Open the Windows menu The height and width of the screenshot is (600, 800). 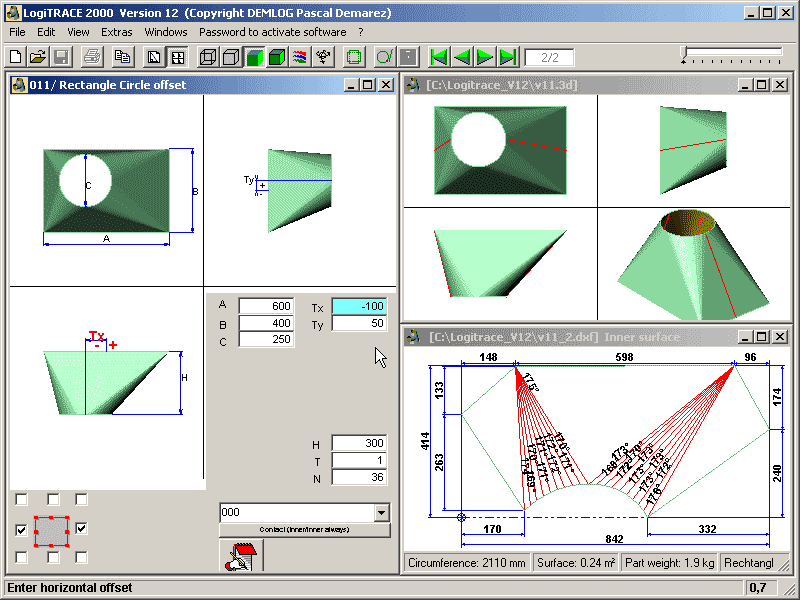[x=166, y=32]
